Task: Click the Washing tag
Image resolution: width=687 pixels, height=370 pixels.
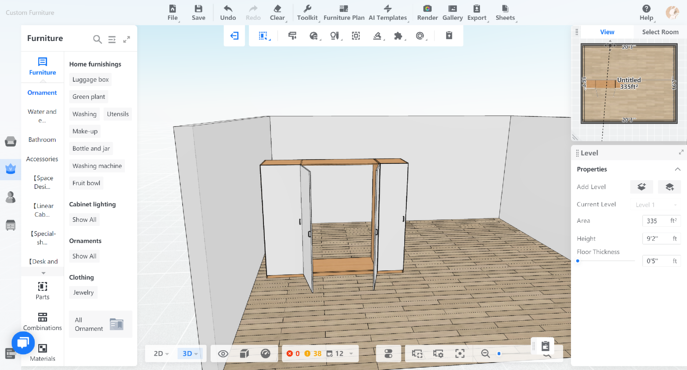Action: pos(85,114)
